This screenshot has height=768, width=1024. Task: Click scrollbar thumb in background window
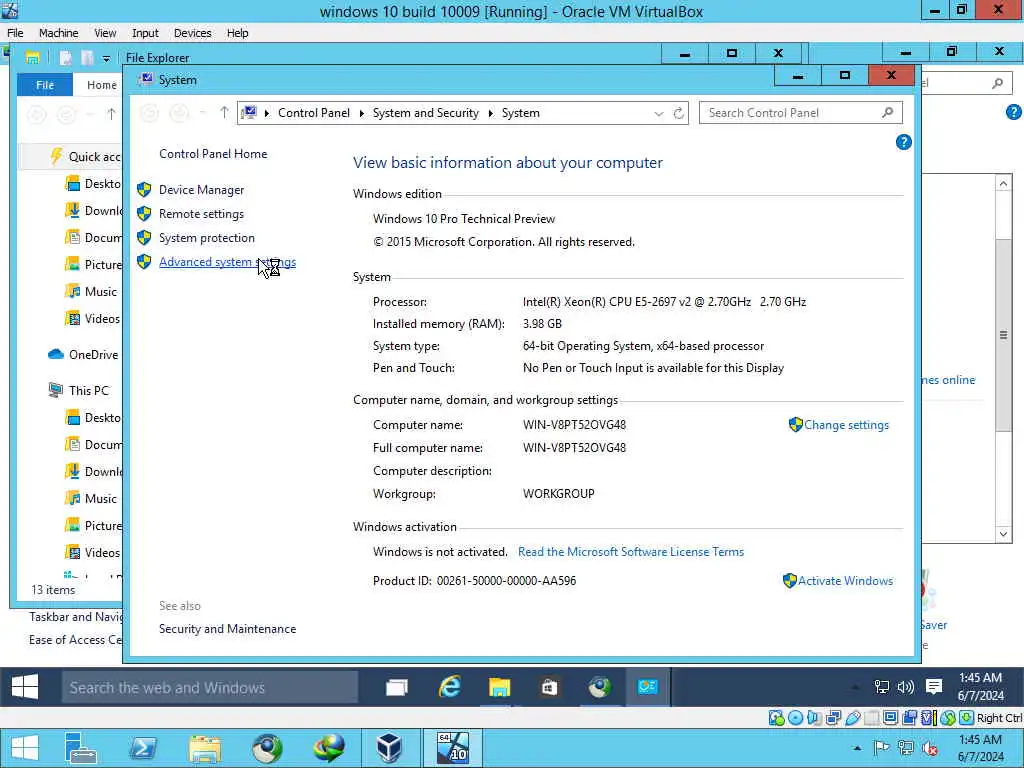coord(1004,336)
